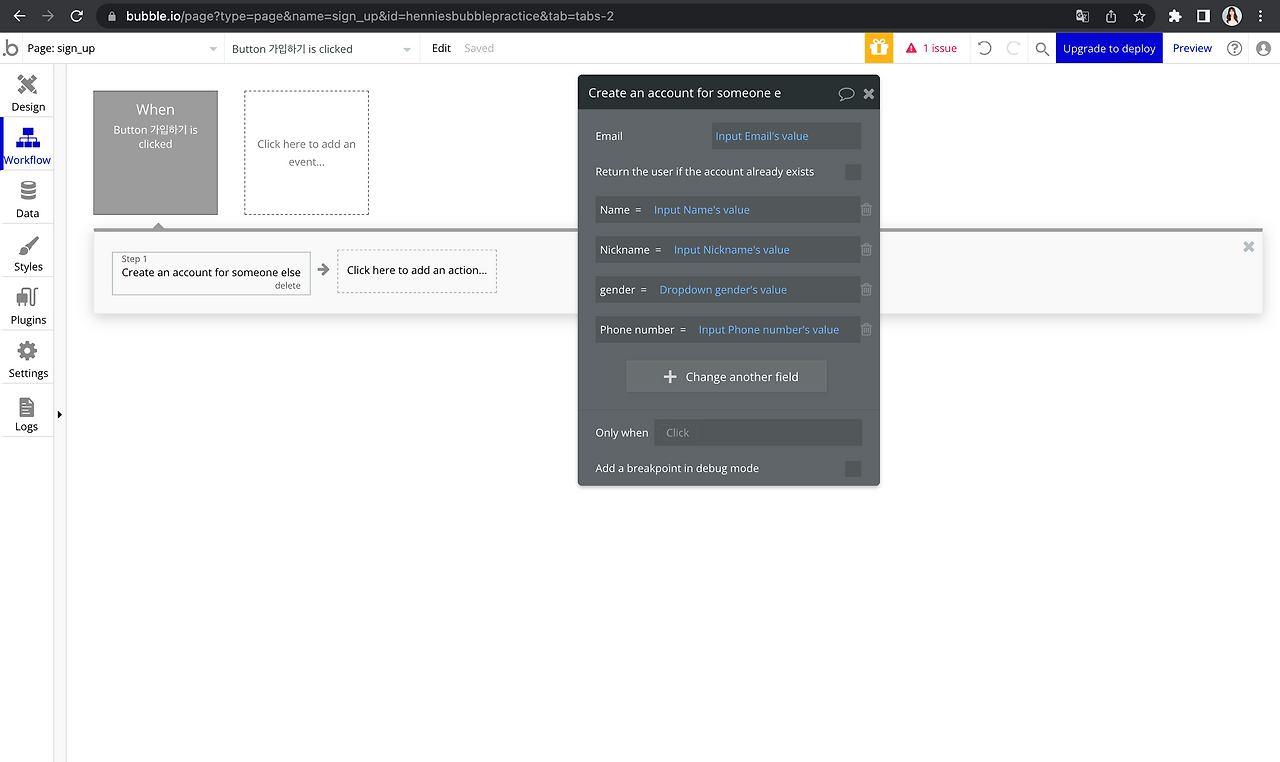Delete the Nickname field row
Screen dimensions: 1280x762
pyautogui.click(x=866, y=250)
